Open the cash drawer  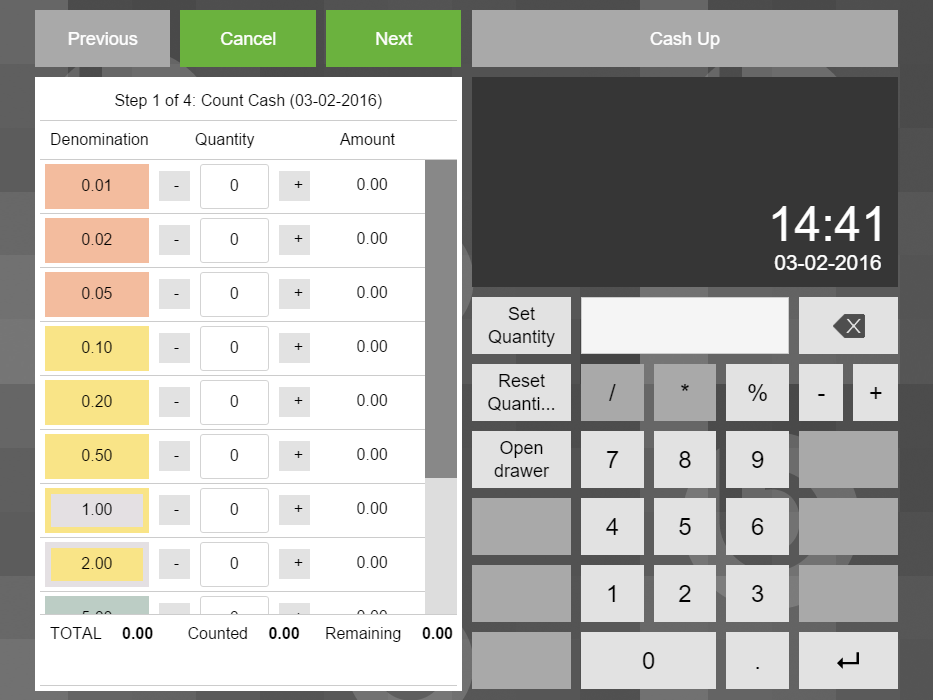pyautogui.click(x=521, y=459)
